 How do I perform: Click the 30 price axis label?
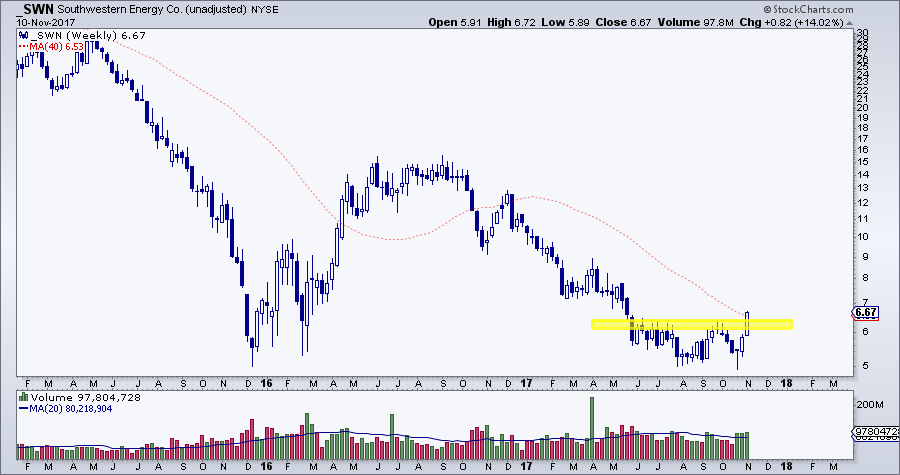(x=862, y=33)
